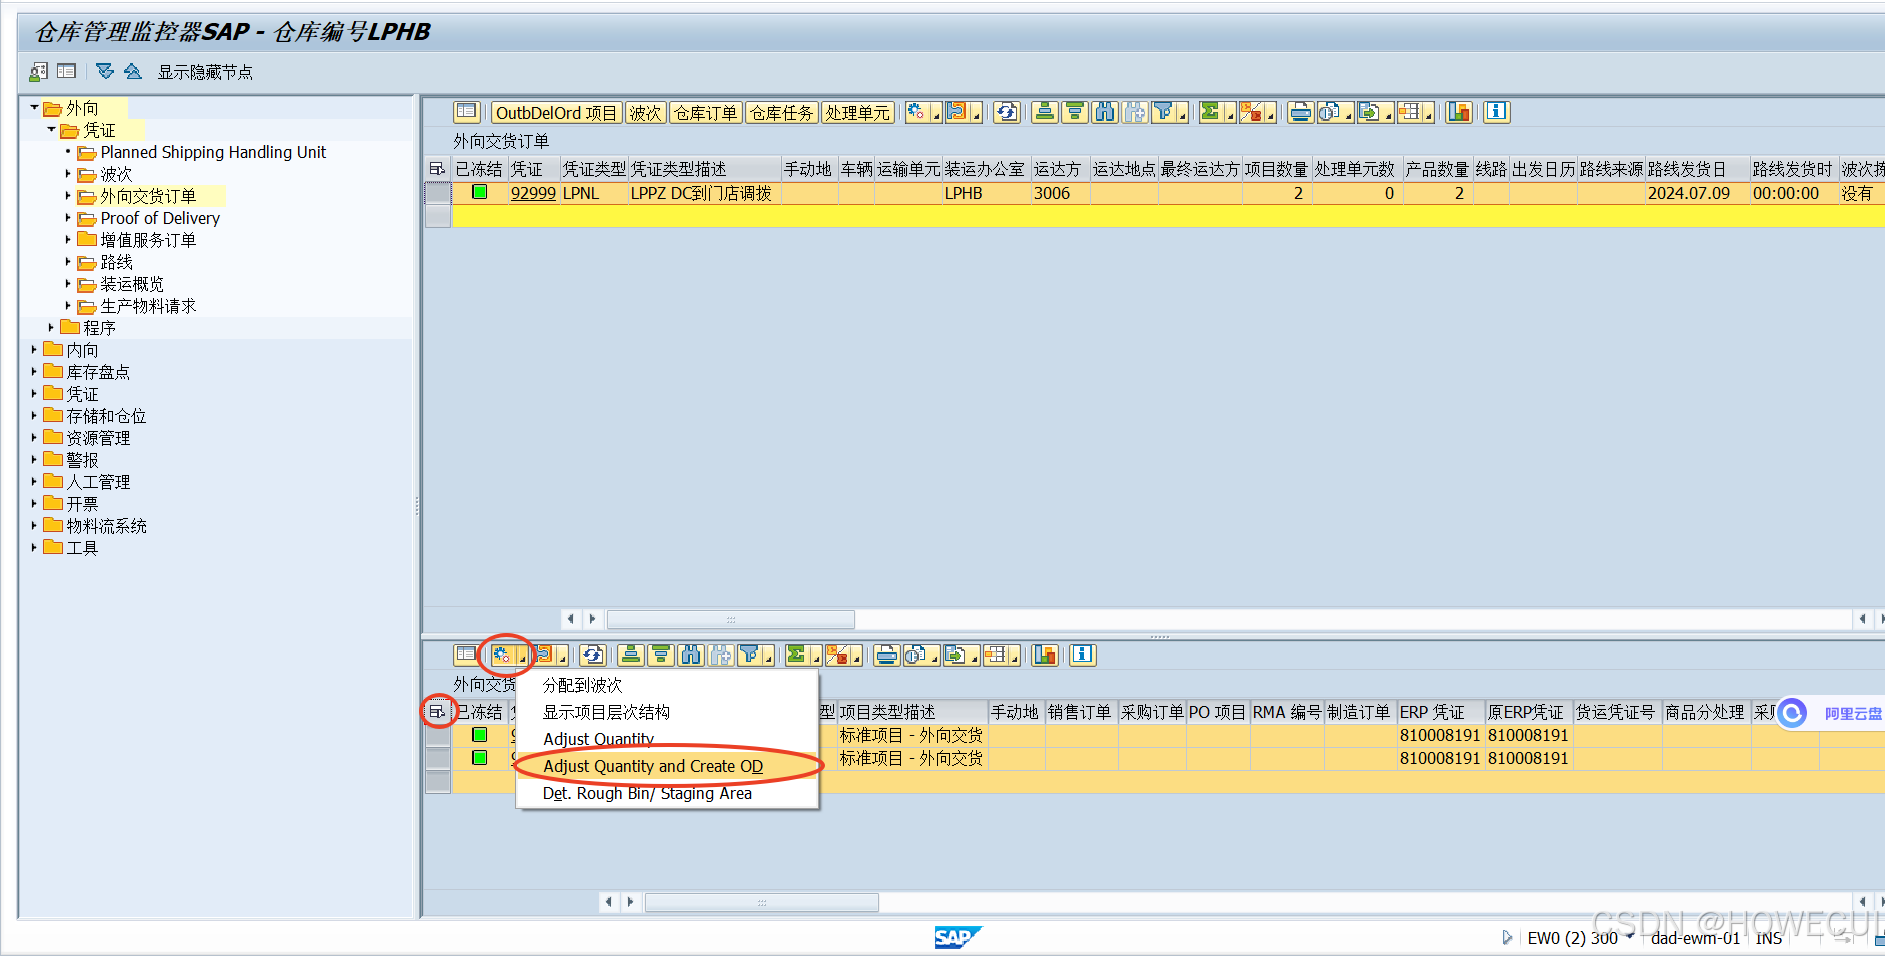The width and height of the screenshot is (1885, 956).
Task: Click the 路线发货日 column header
Action: [1697, 169]
